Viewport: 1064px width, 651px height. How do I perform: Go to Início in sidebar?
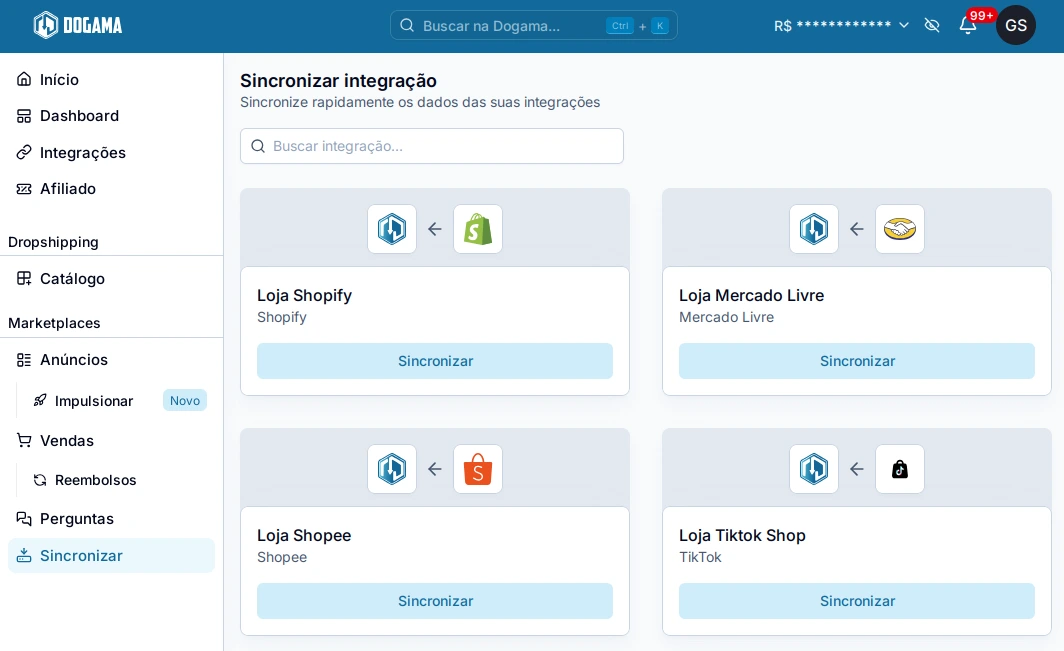tap(111, 79)
